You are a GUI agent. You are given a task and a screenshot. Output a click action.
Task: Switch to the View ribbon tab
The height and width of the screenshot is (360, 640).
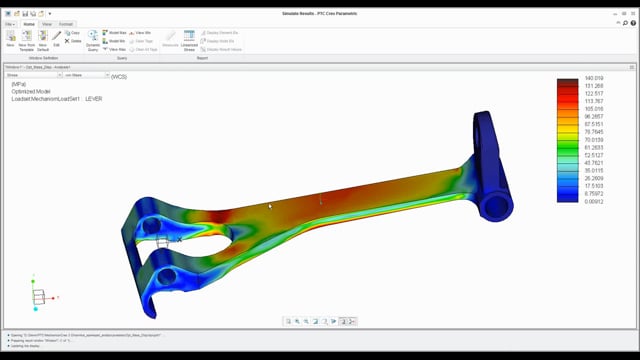[x=47, y=24]
